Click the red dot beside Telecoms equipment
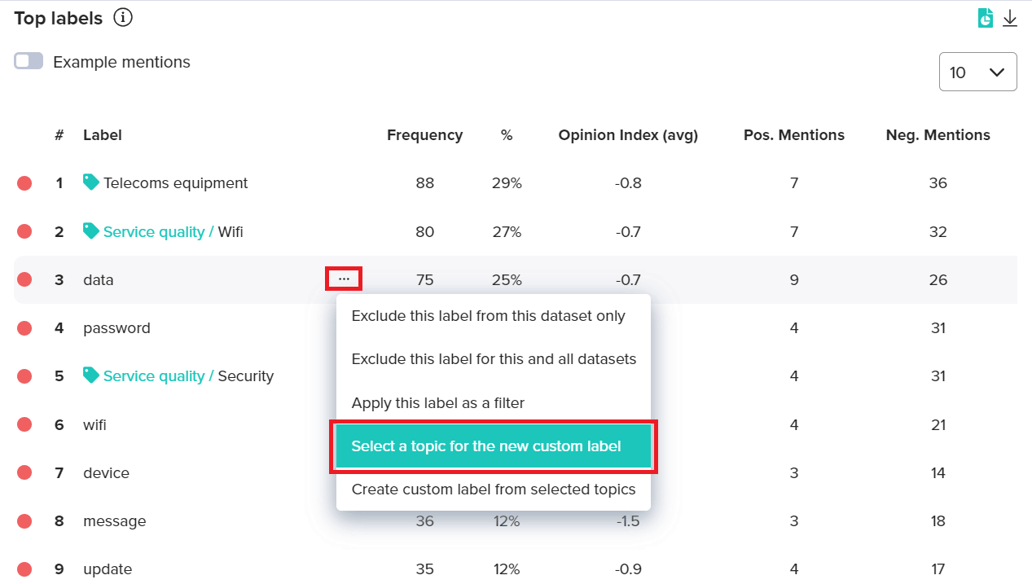The height and width of the screenshot is (584, 1032). pyautogui.click(x=25, y=183)
